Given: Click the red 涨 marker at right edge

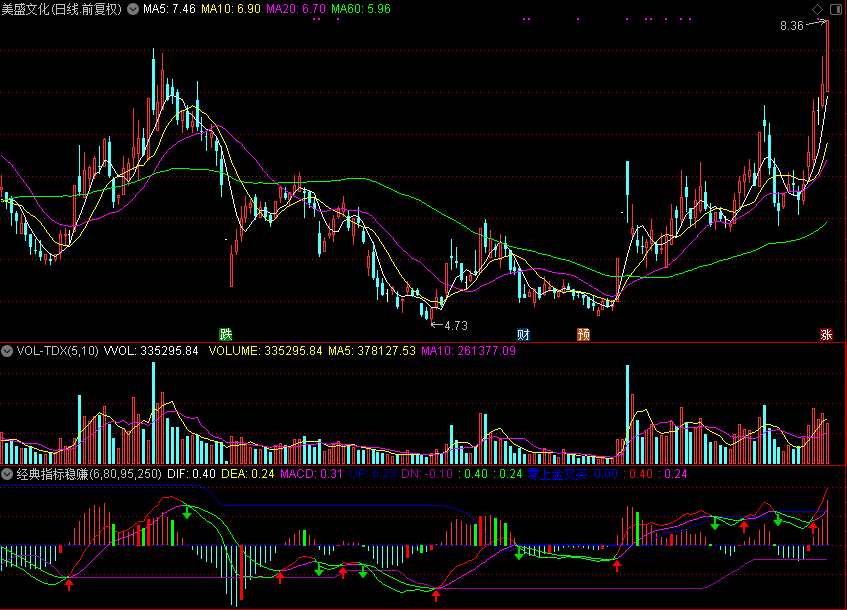Looking at the screenshot, I should point(826,333).
